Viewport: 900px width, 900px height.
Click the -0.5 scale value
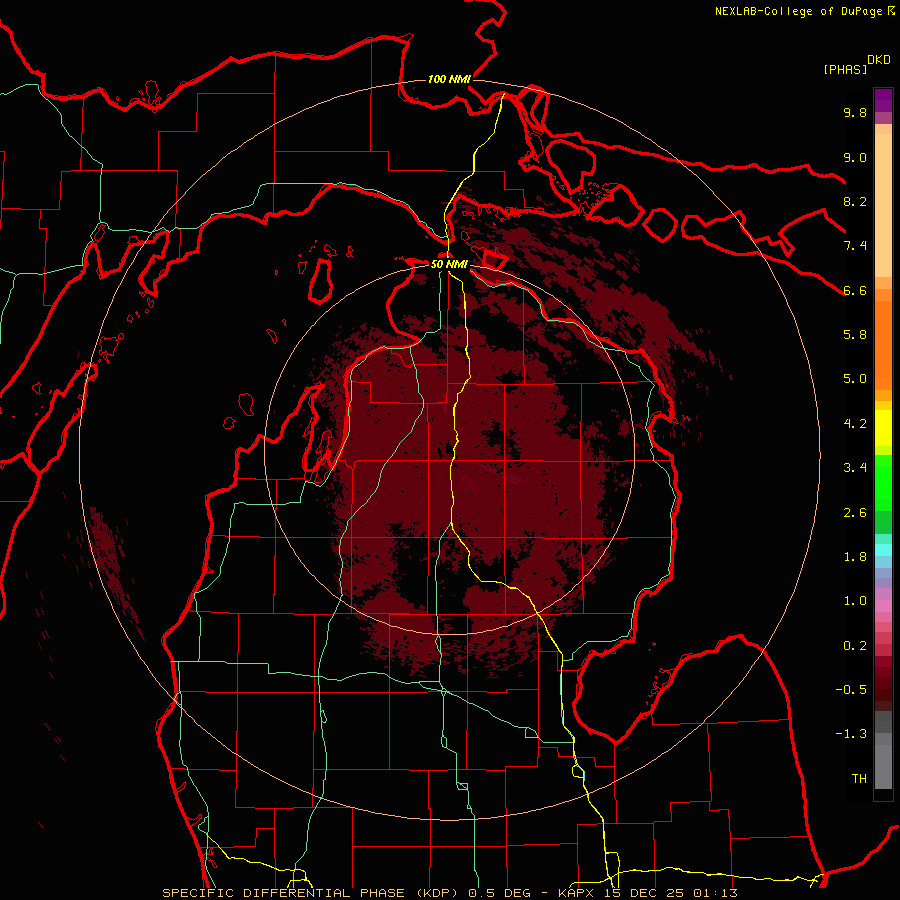tap(851, 690)
